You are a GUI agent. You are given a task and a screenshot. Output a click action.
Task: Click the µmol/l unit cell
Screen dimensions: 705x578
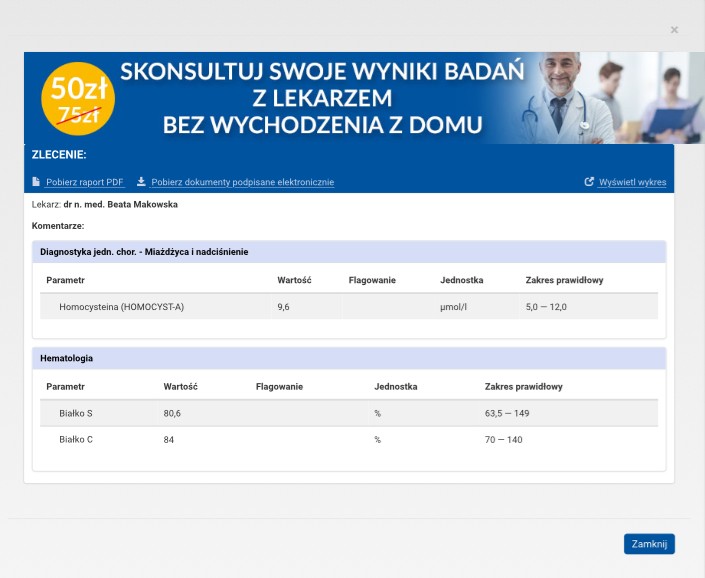point(453,307)
